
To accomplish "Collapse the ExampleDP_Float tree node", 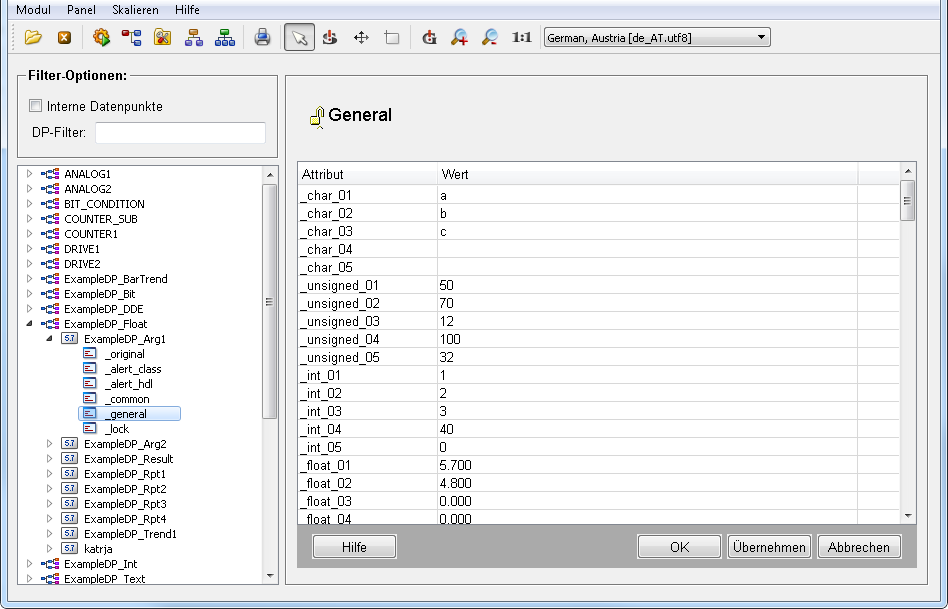I will (x=29, y=324).
